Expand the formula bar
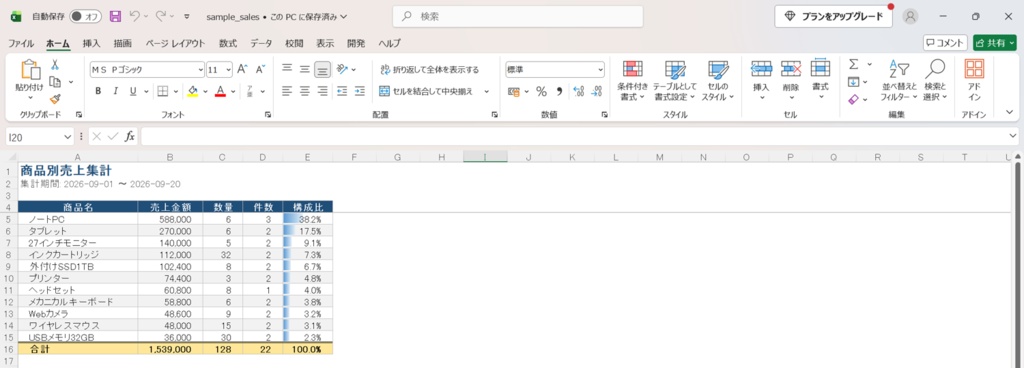This screenshot has width=1024, height=368. tap(1013, 136)
